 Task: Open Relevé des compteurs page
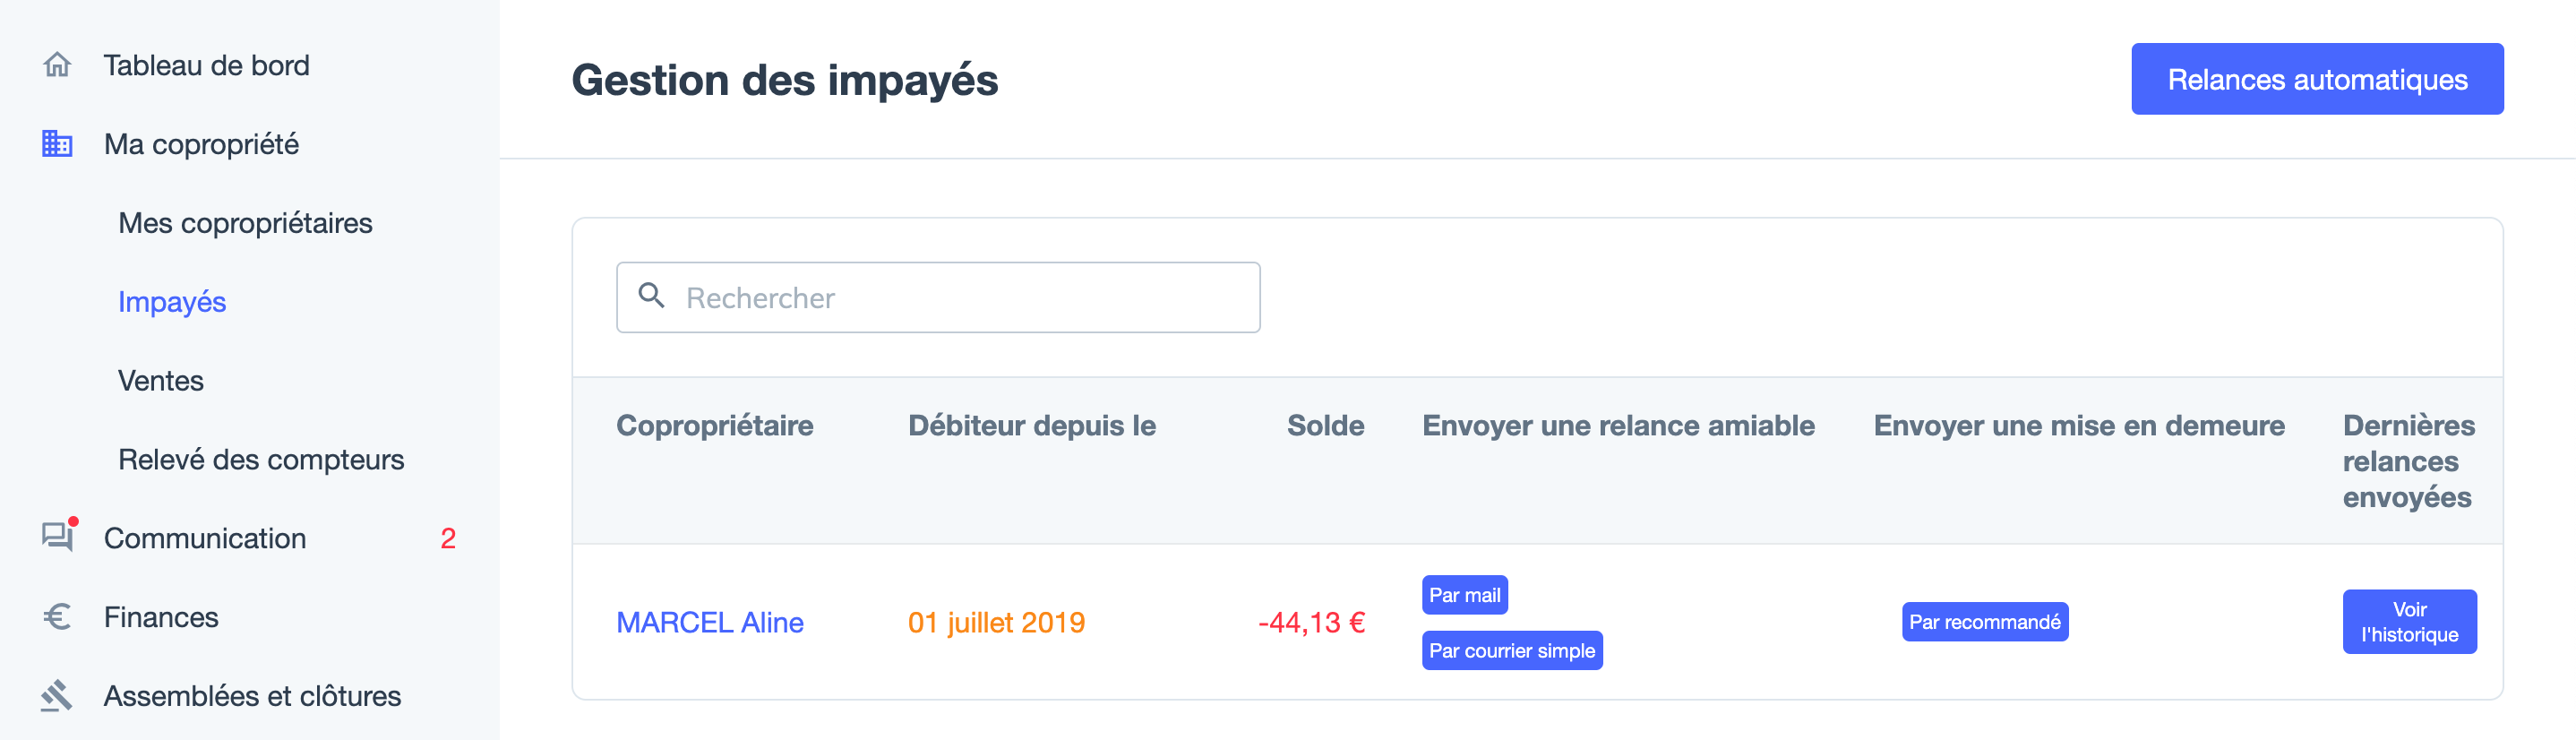pyautogui.click(x=261, y=460)
